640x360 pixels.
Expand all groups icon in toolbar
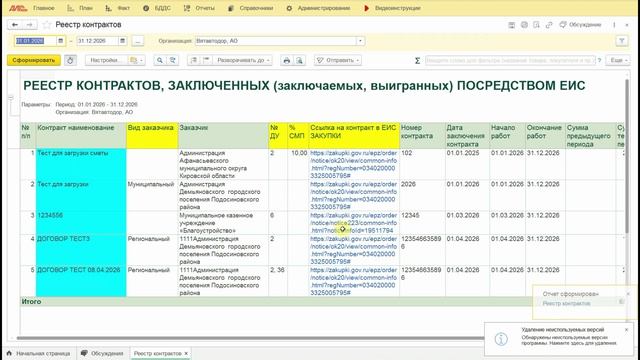[207, 60]
